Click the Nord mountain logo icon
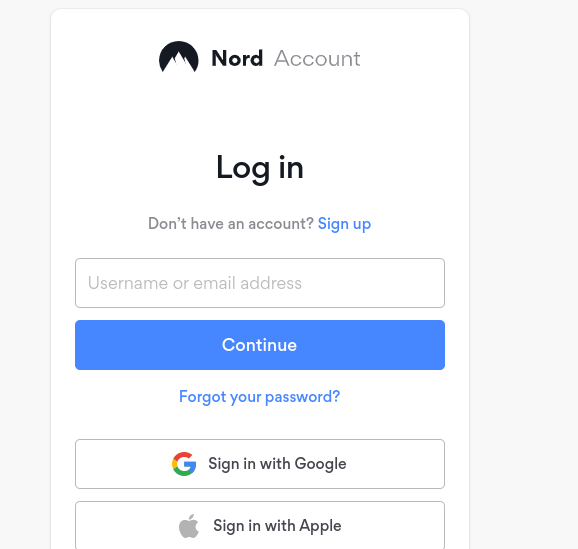This screenshot has width=578, height=549. pyautogui.click(x=179, y=57)
